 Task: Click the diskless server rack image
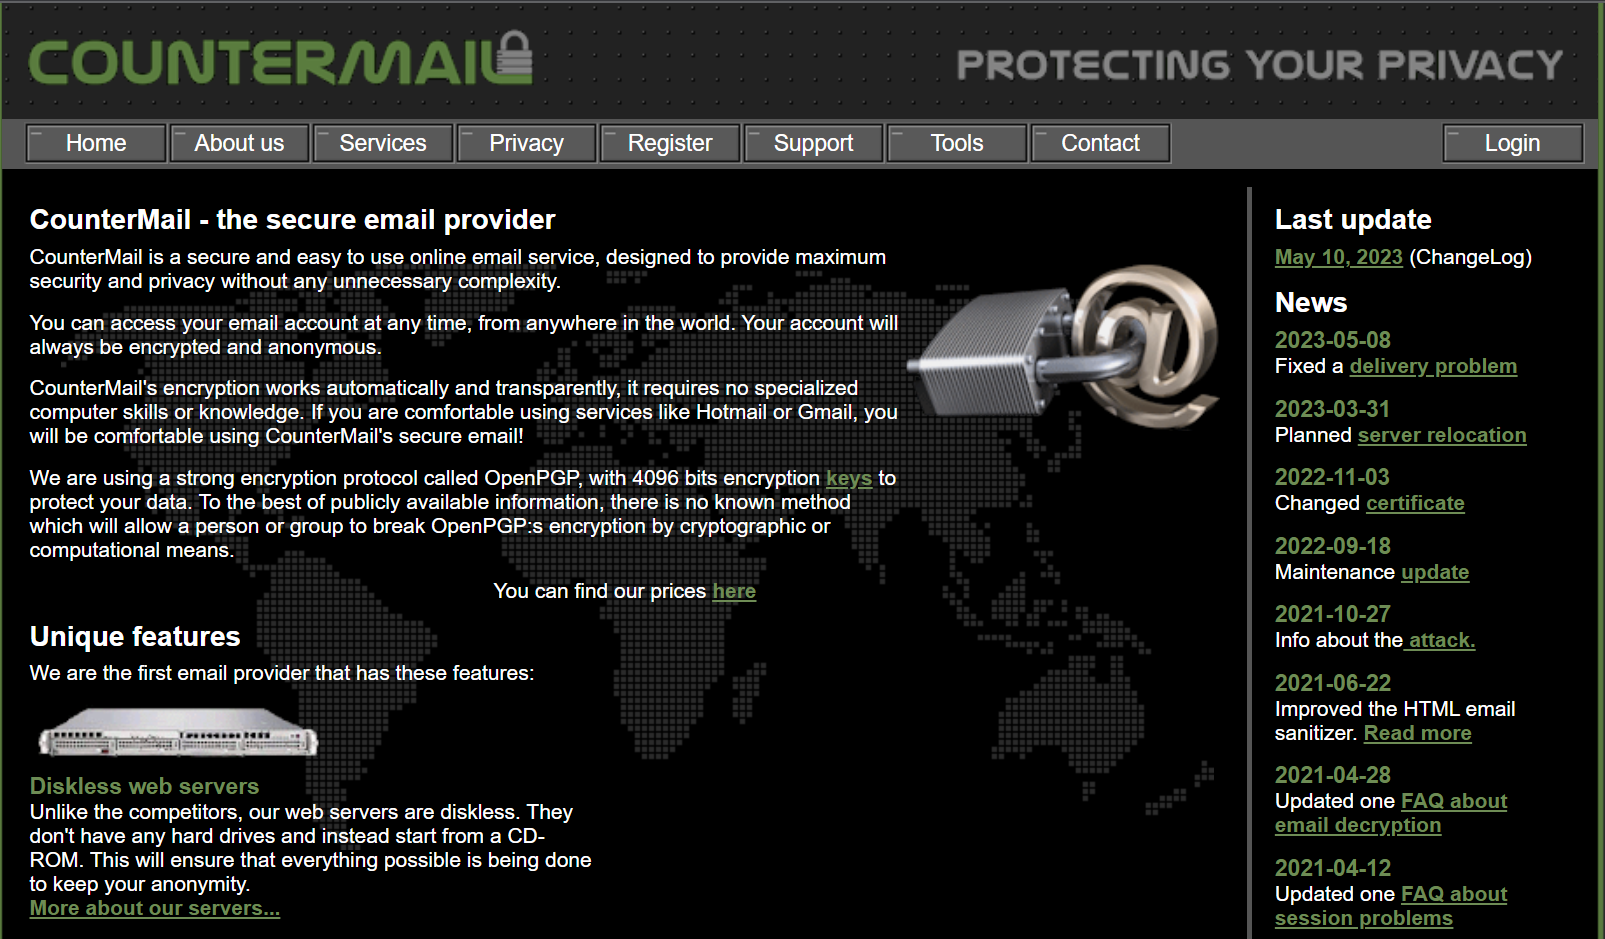click(x=178, y=732)
